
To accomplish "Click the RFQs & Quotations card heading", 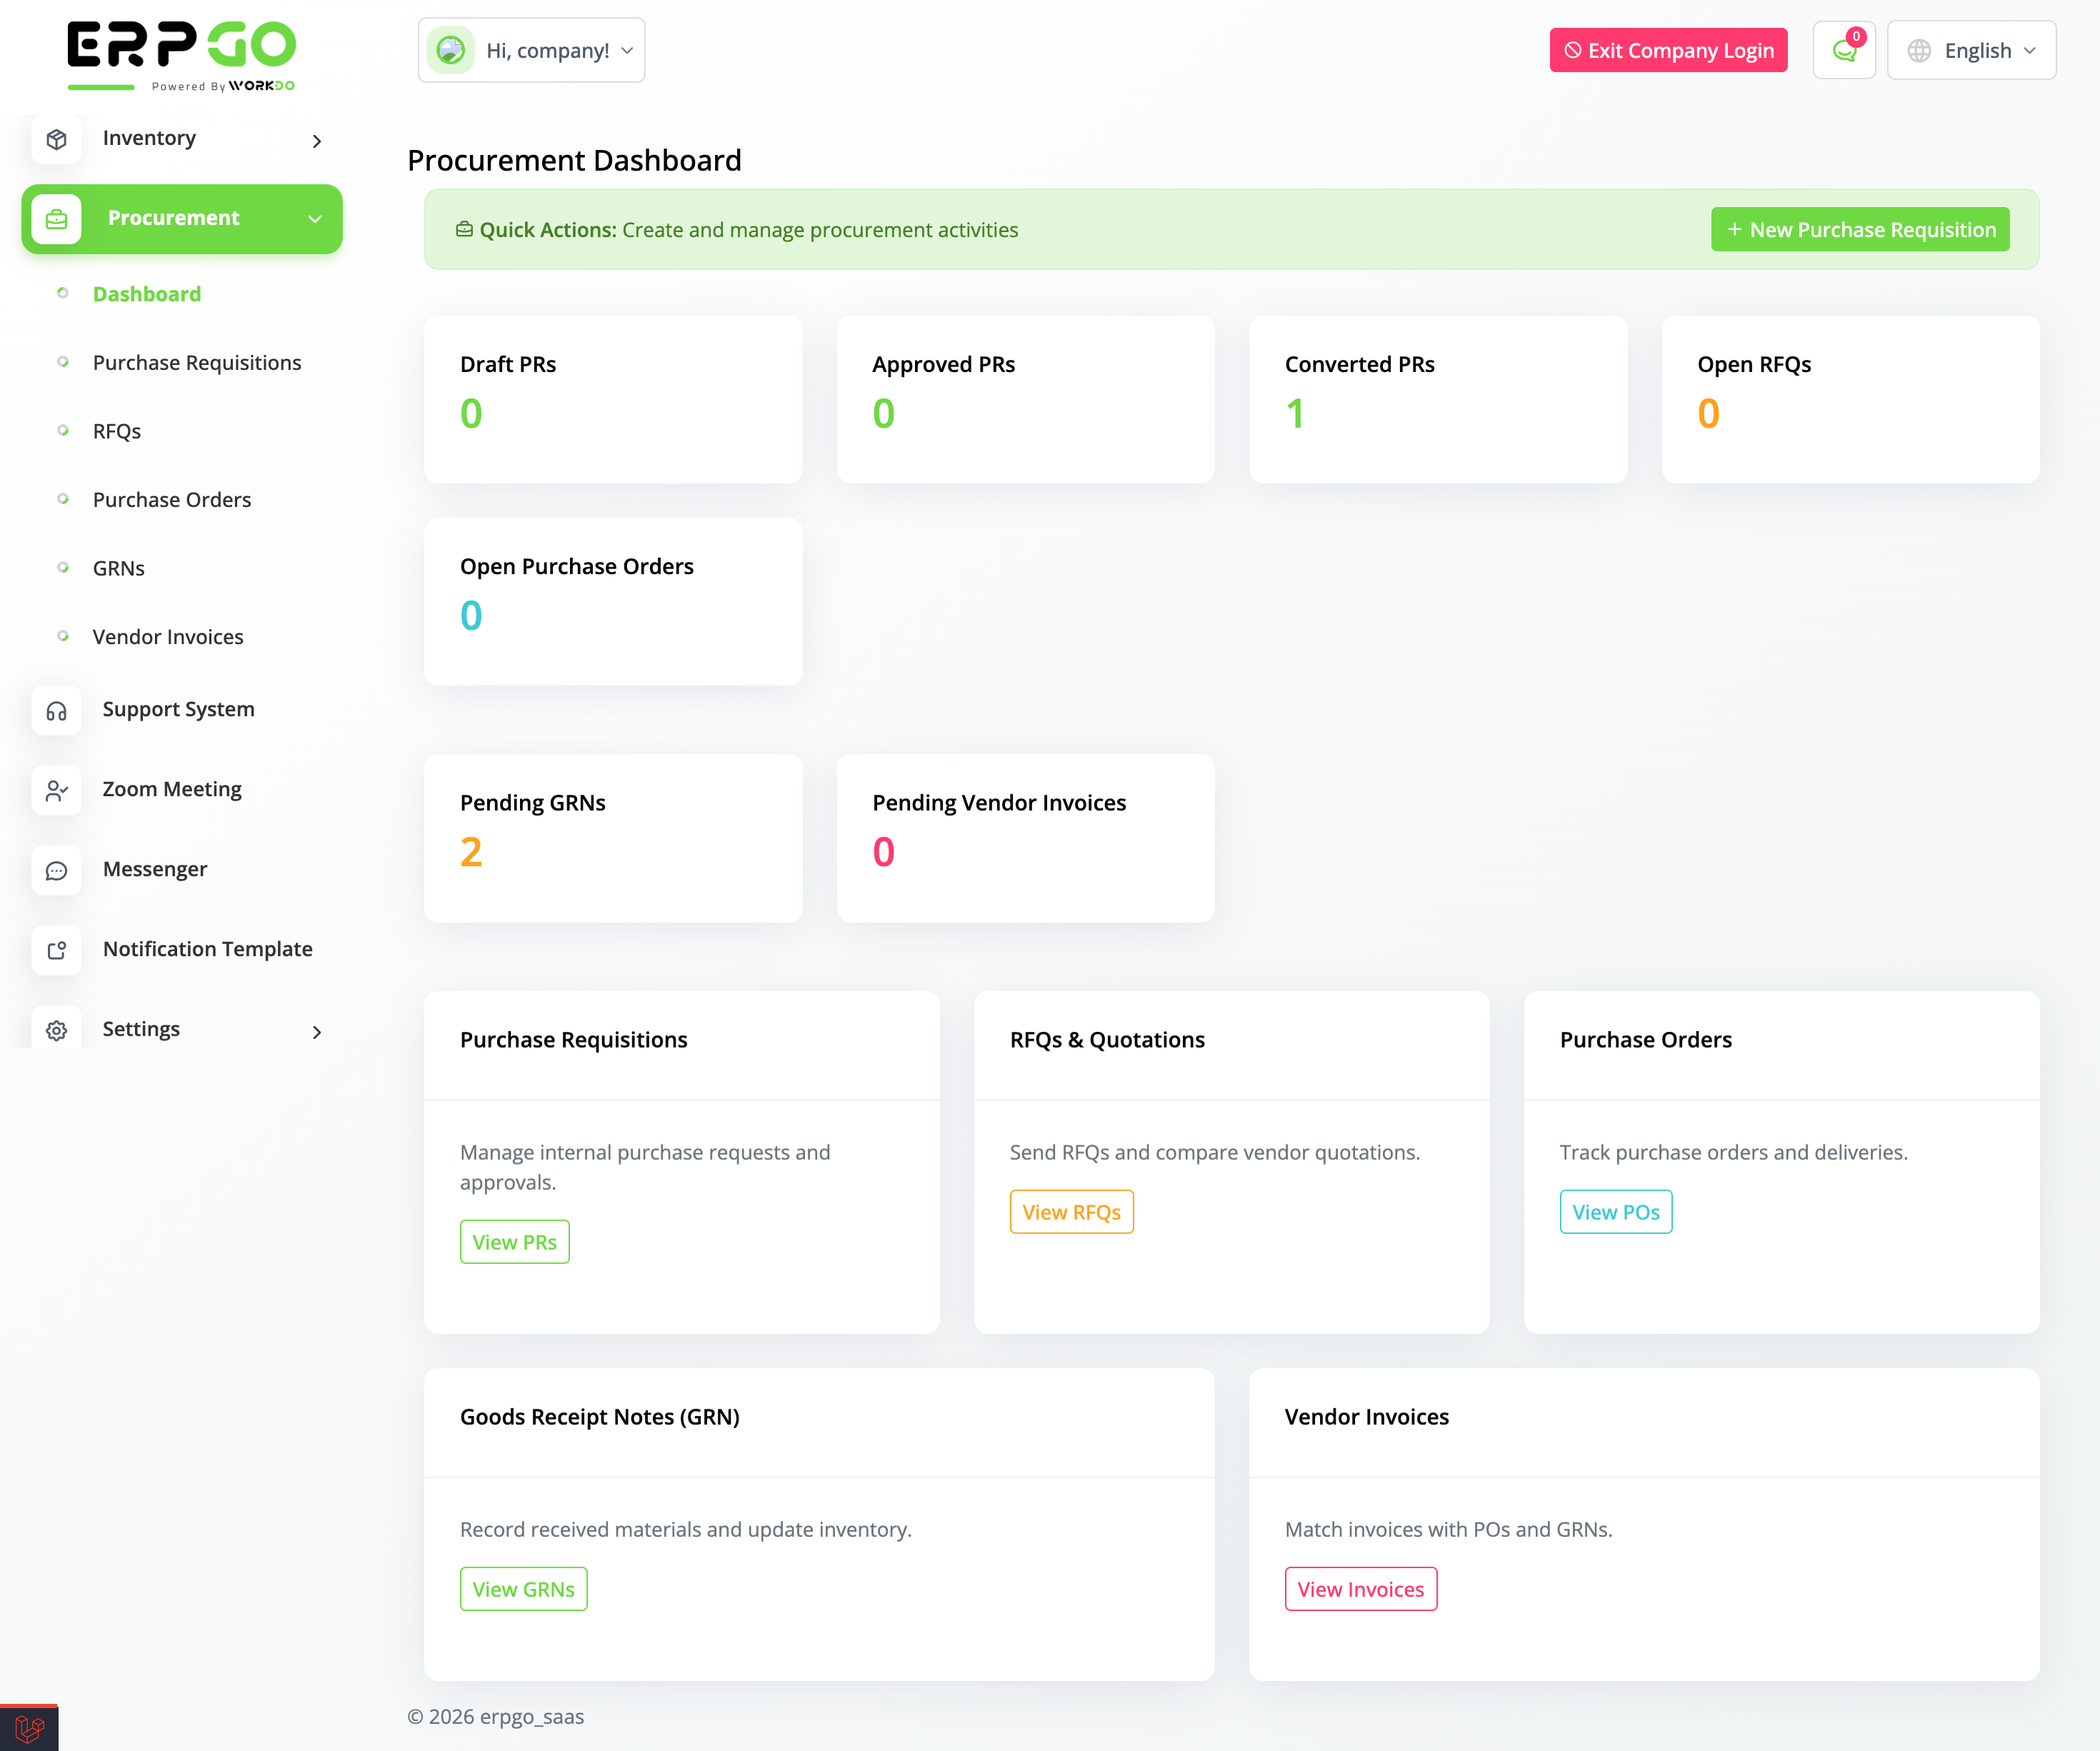I will click(1107, 1040).
